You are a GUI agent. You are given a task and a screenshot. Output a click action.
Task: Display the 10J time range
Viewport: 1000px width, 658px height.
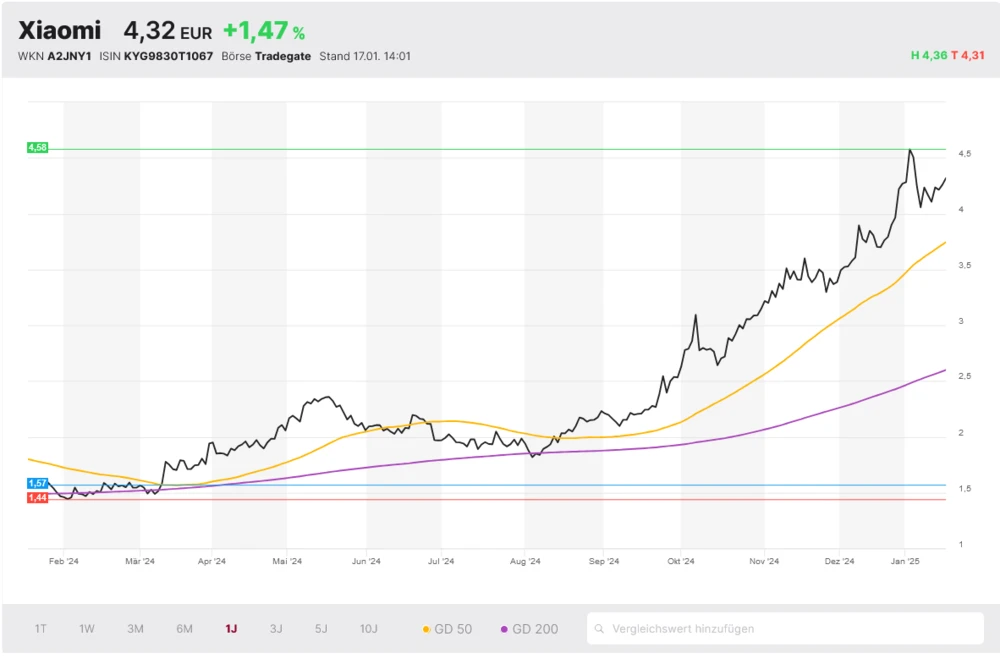[369, 629]
